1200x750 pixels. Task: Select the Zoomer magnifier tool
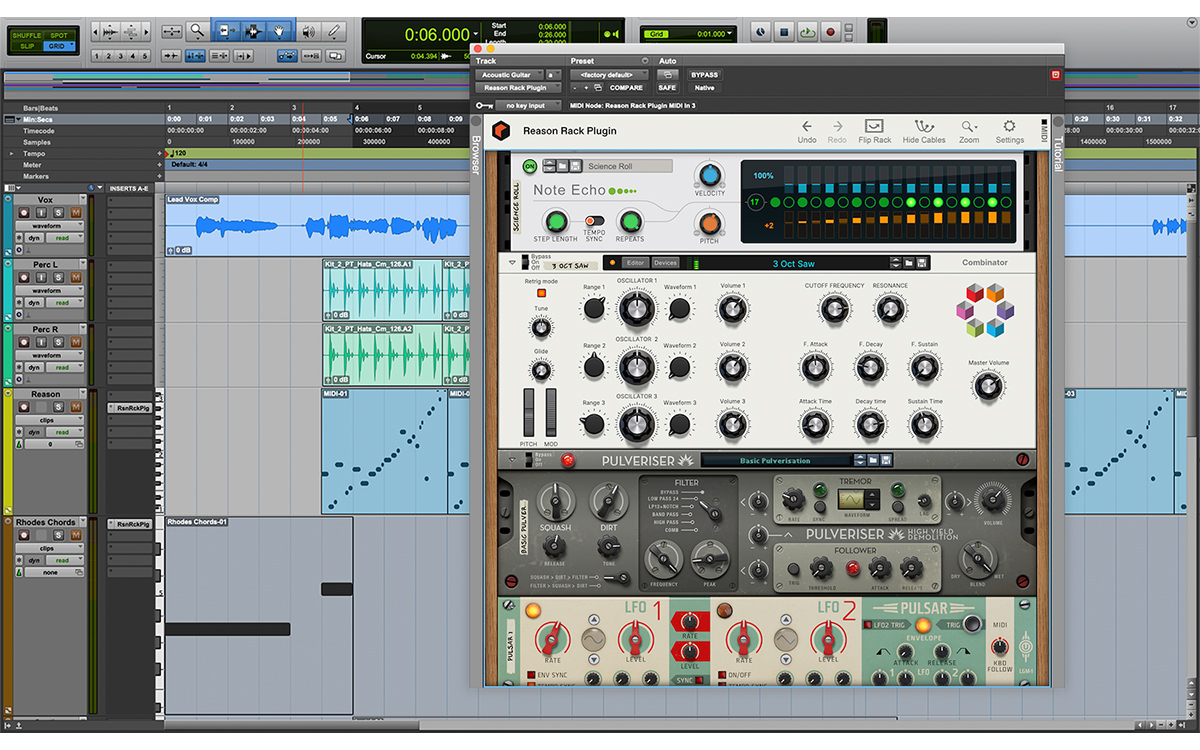coord(199,32)
